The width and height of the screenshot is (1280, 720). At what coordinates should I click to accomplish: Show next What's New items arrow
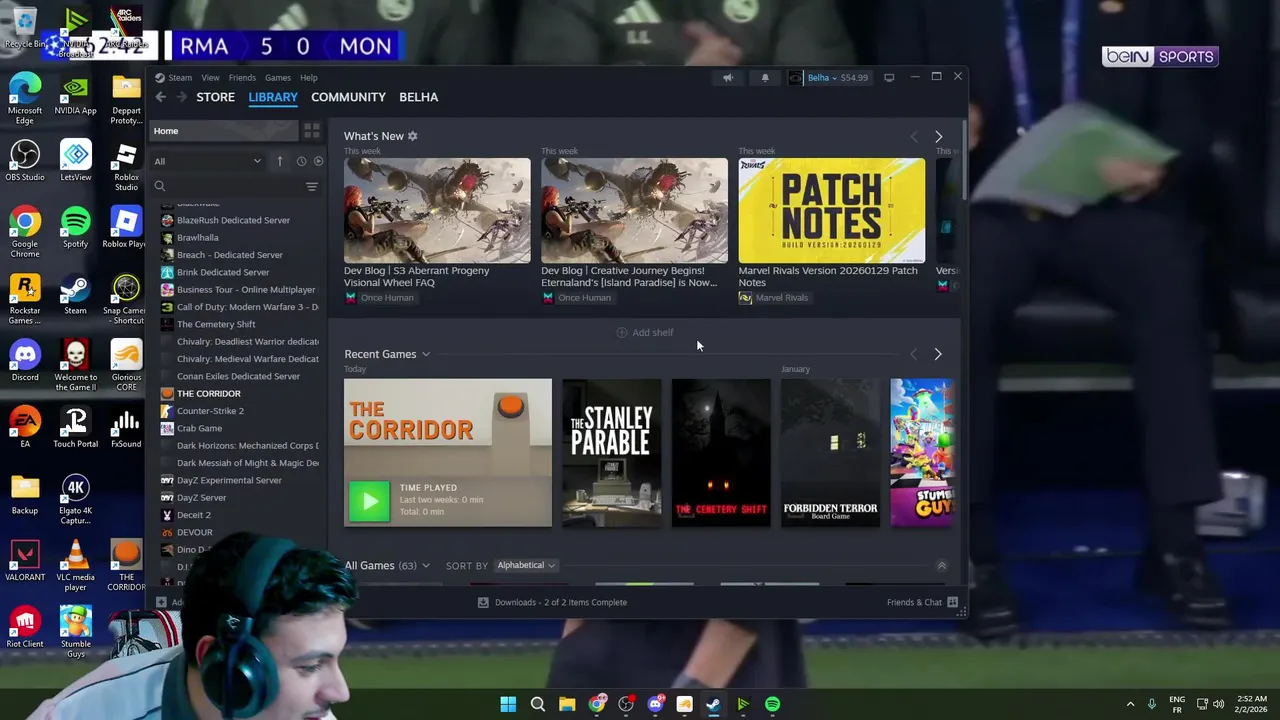coord(938,137)
